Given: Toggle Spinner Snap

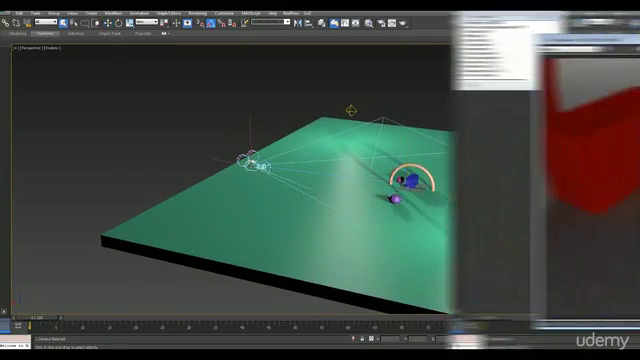Looking at the screenshot, I should pyautogui.click(x=232, y=23).
